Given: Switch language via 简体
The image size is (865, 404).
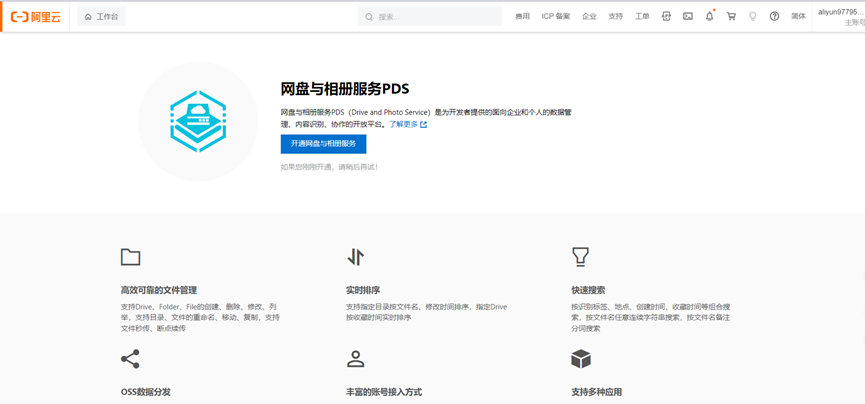Looking at the screenshot, I should 798,17.
